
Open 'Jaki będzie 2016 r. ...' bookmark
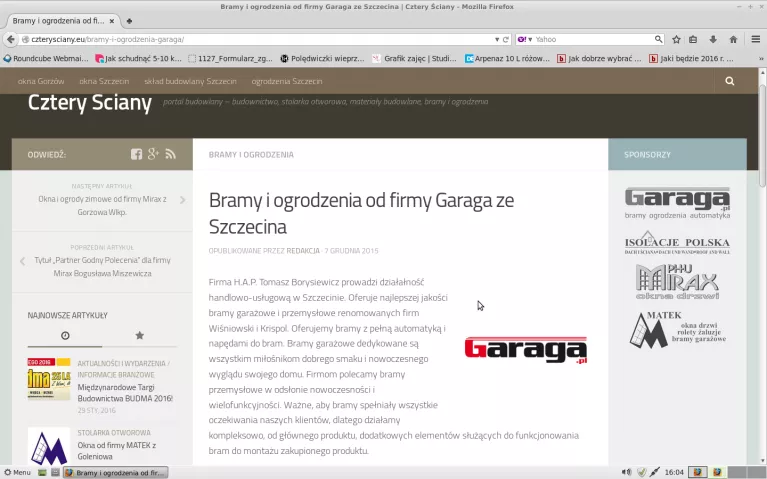(691, 58)
